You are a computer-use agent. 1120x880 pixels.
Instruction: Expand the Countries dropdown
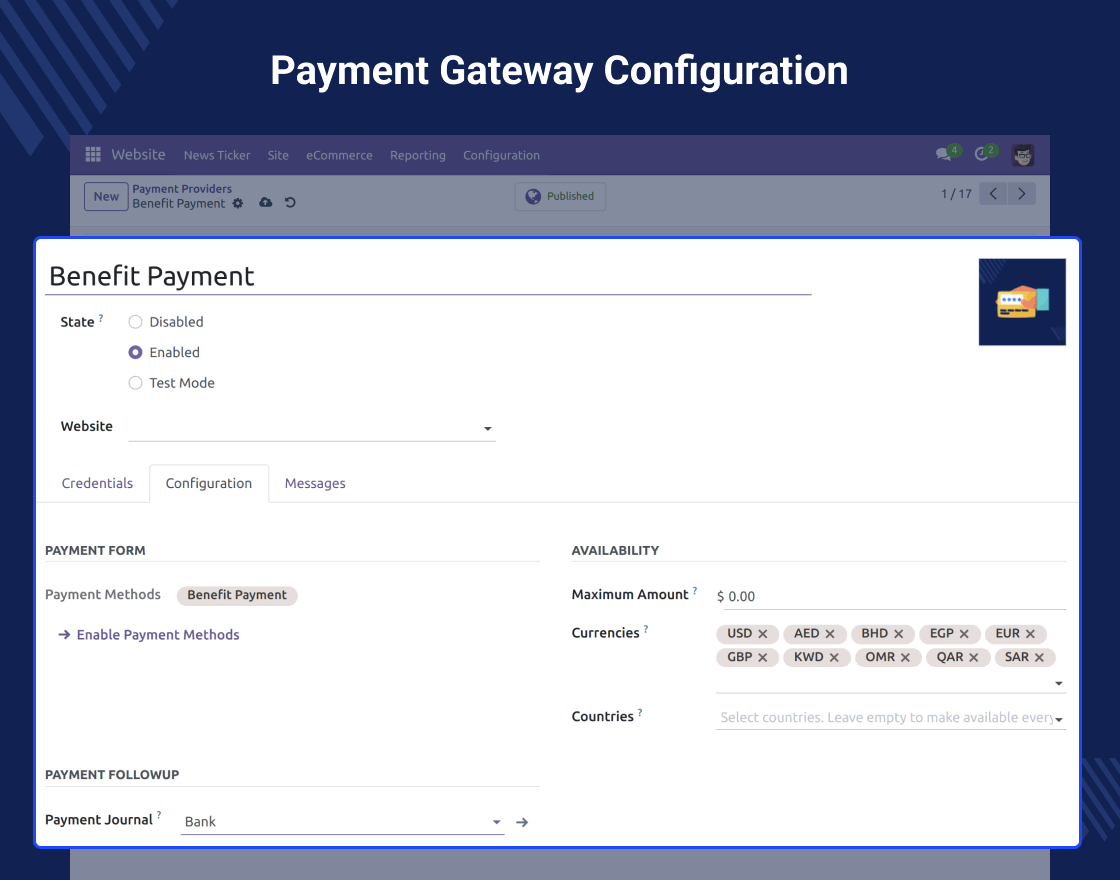pyautogui.click(x=1059, y=720)
